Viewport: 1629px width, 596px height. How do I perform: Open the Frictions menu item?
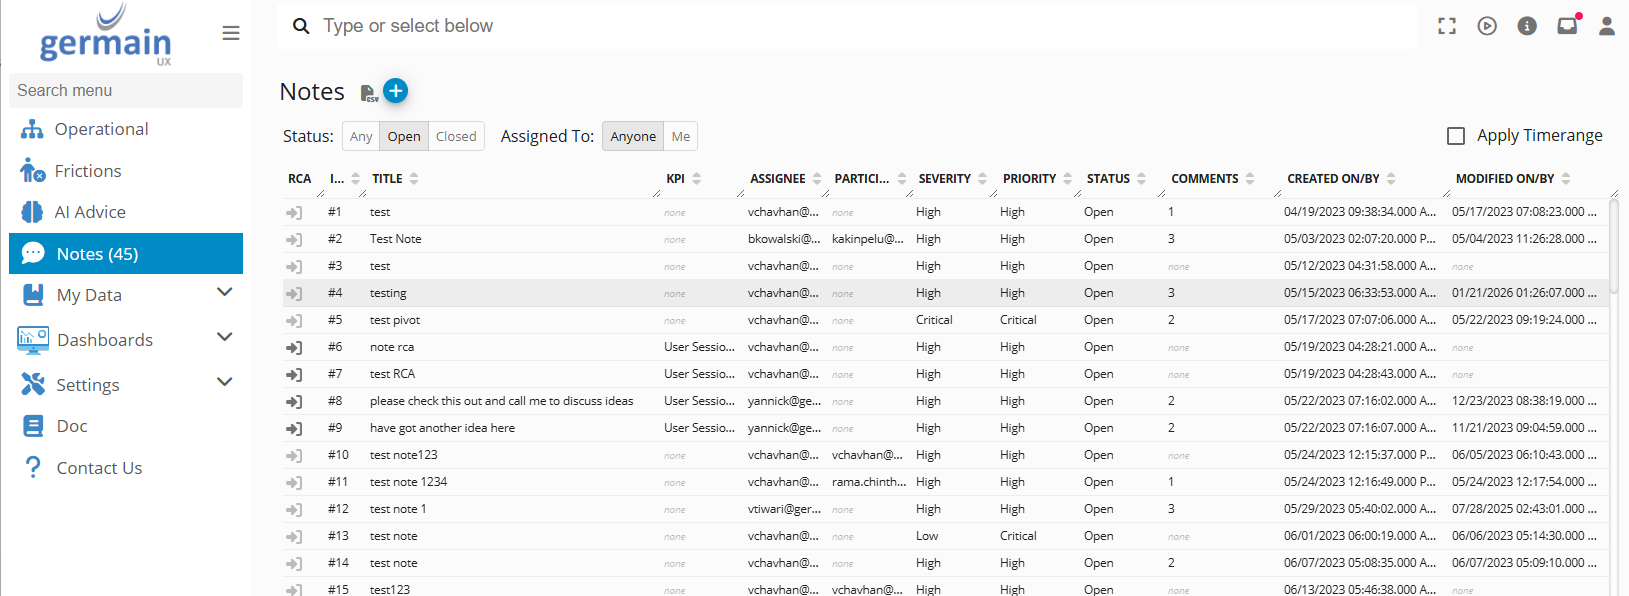point(88,171)
